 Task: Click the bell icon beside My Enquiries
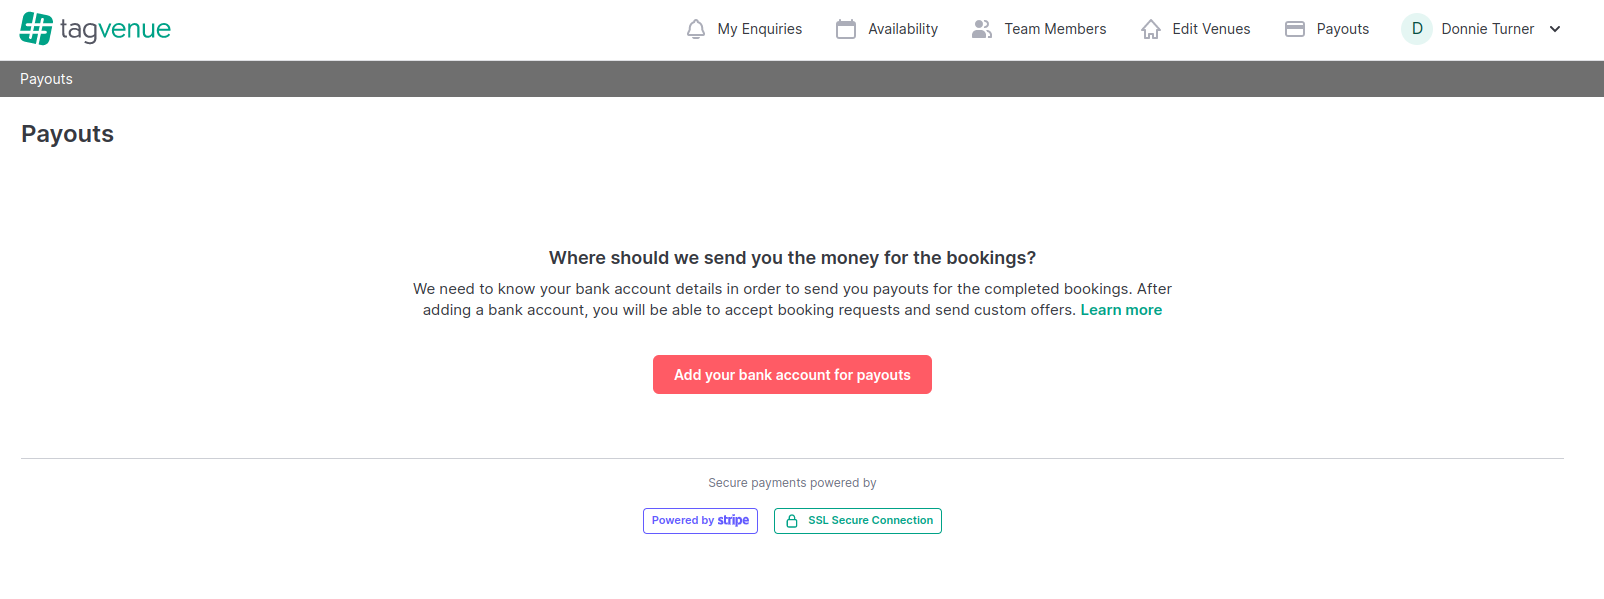[x=696, y=29]
